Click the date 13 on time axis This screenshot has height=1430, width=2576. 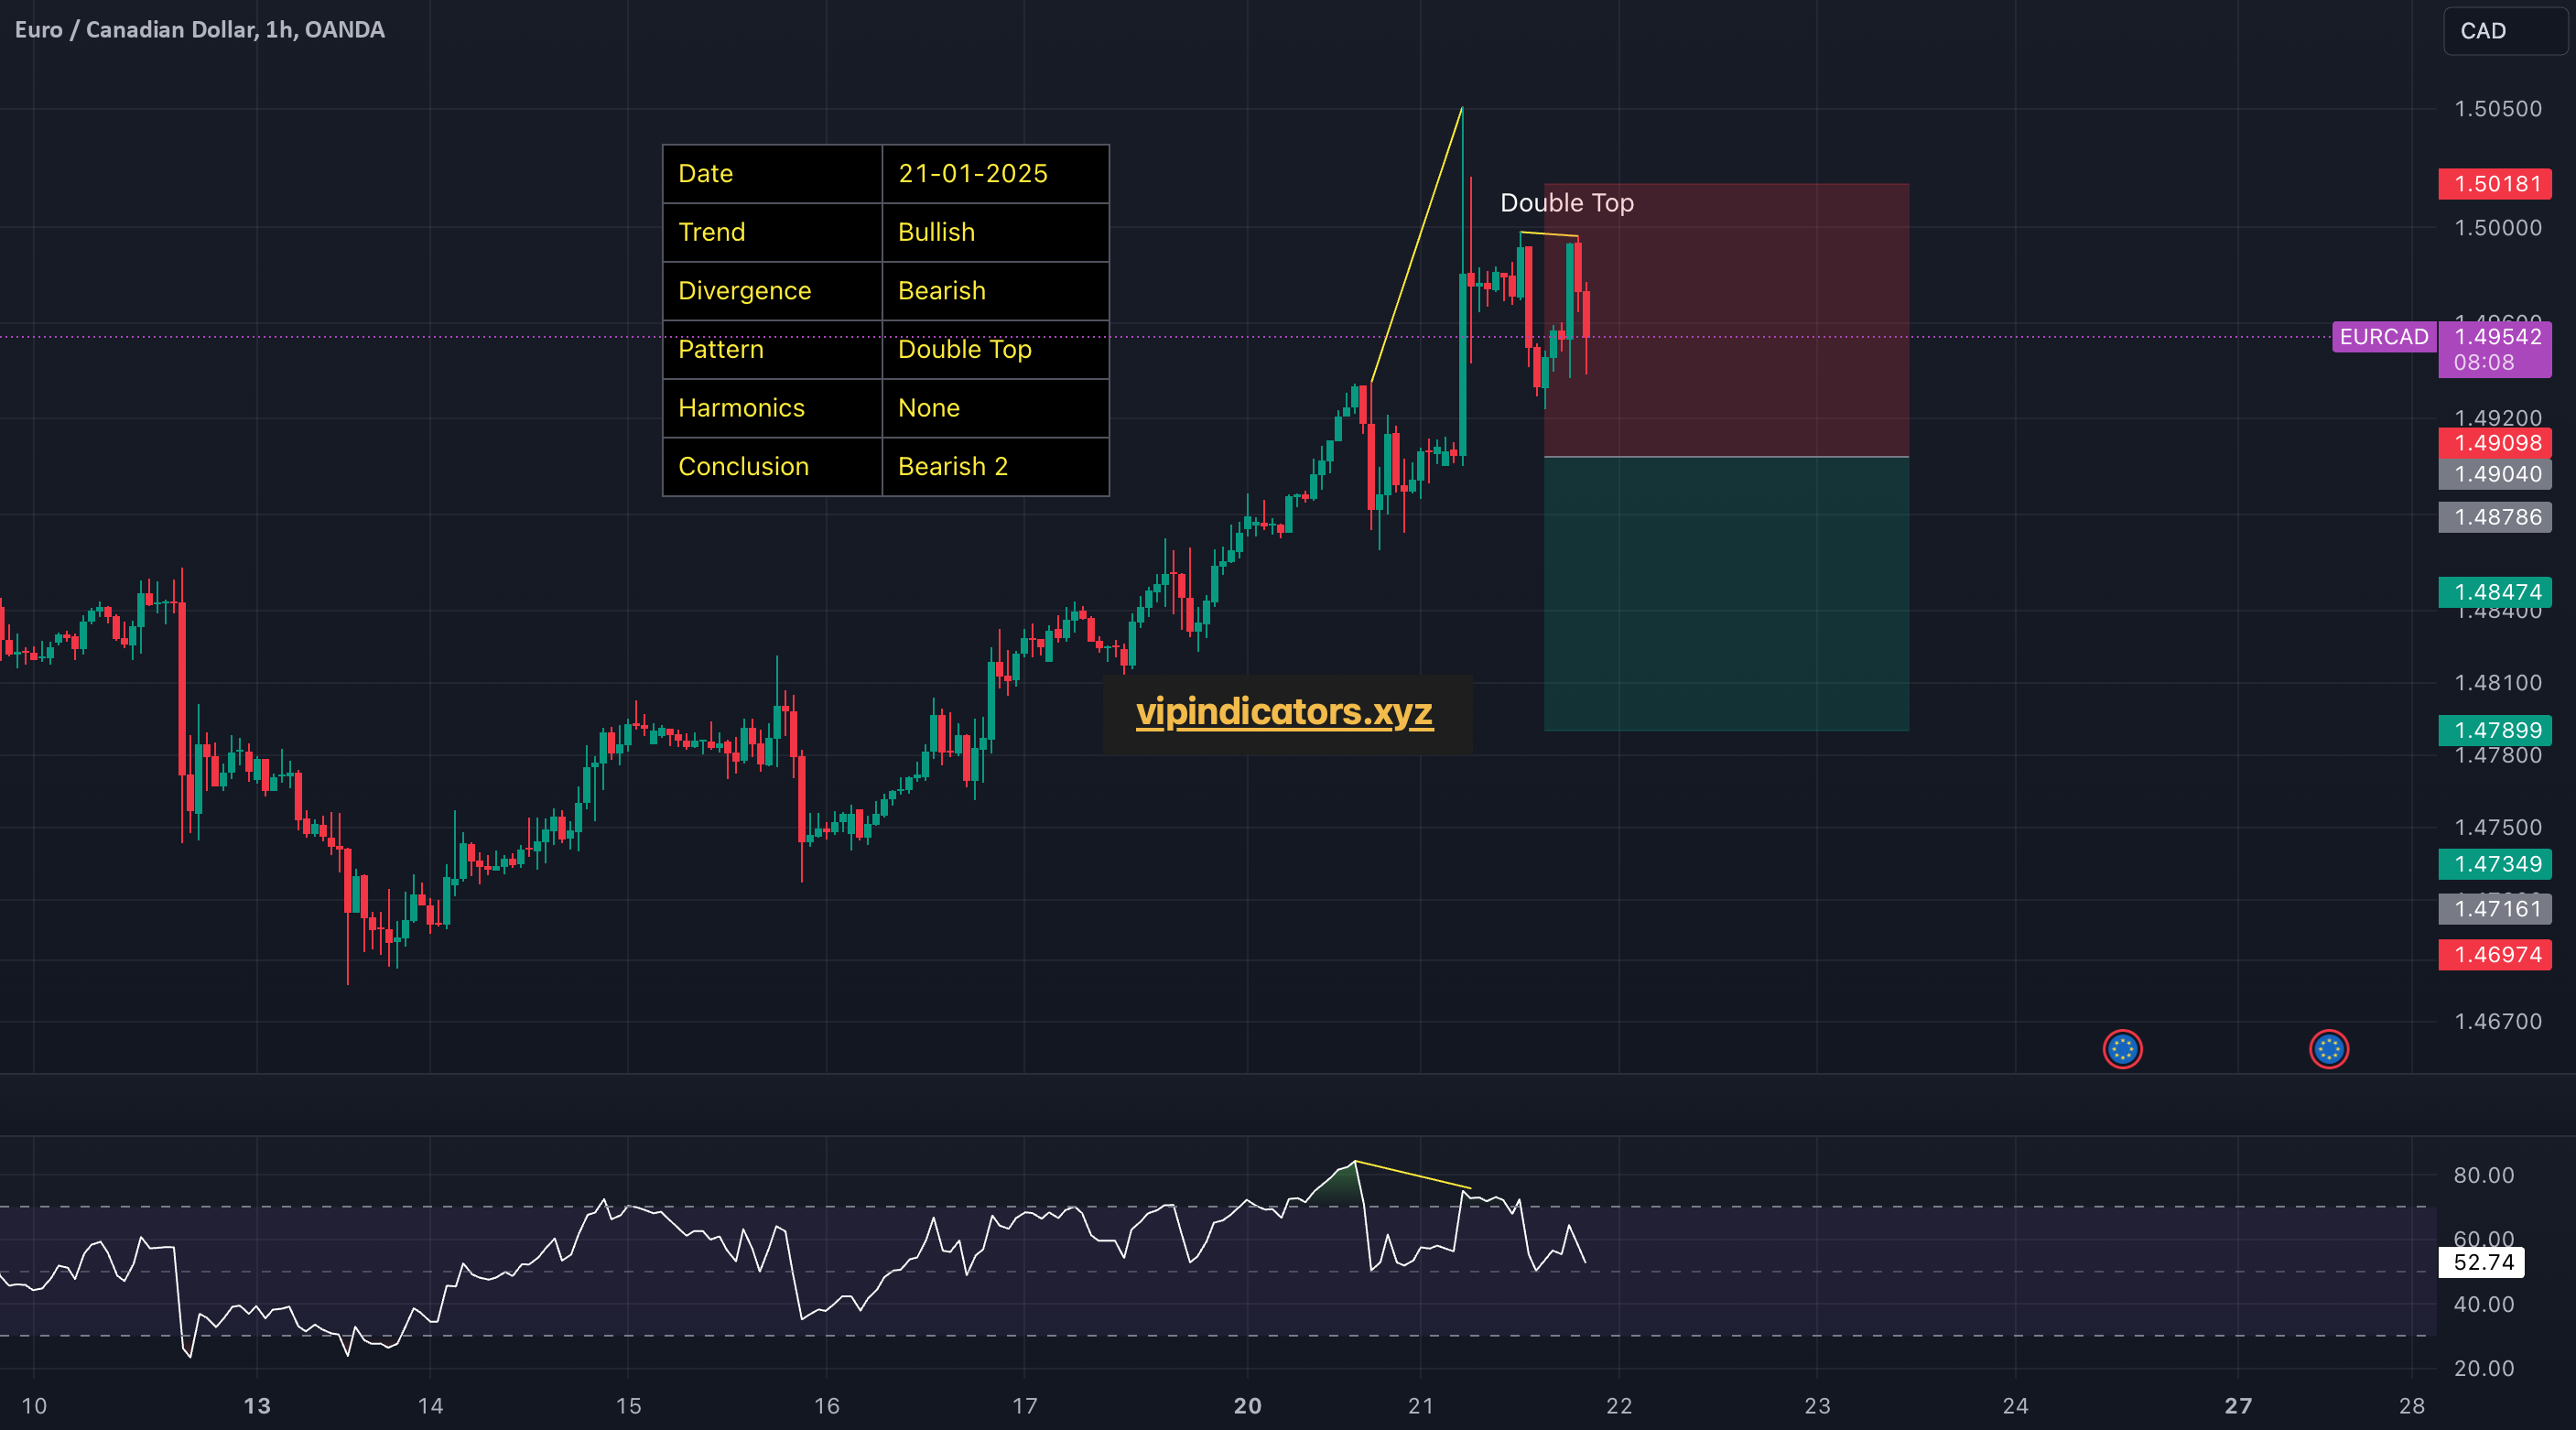click(x=257, y=1406)
